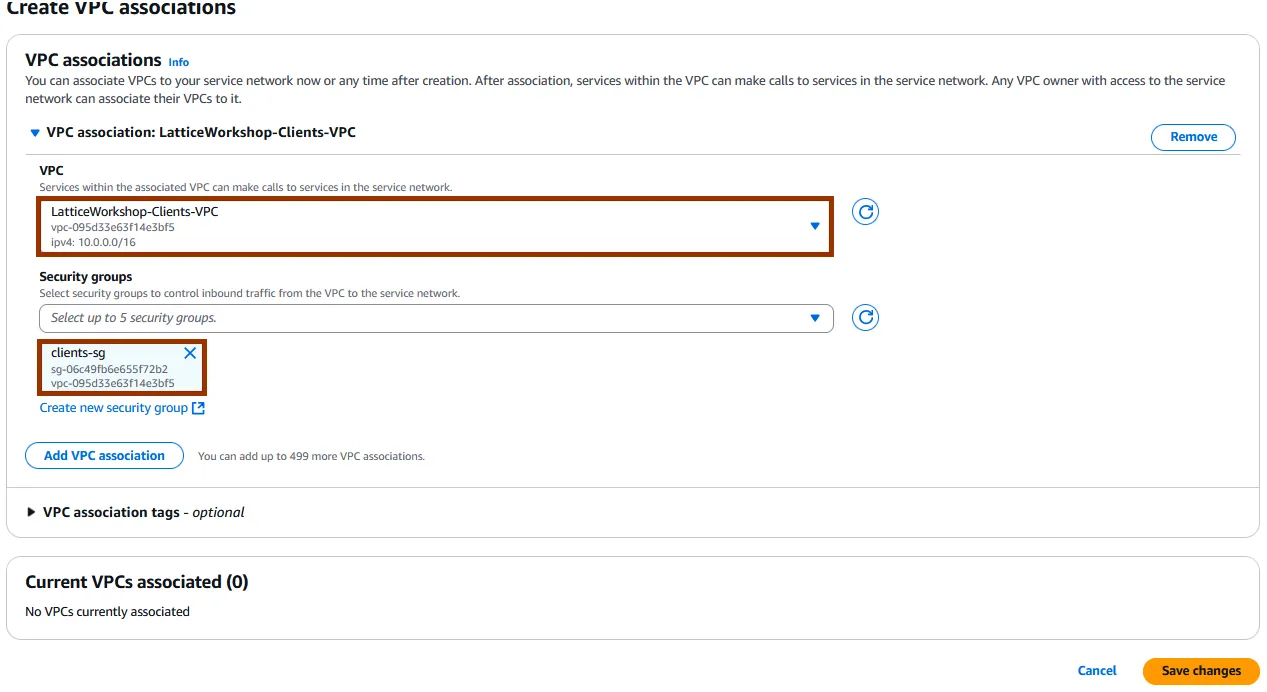Click the Cancel link

click(1097, 671)
